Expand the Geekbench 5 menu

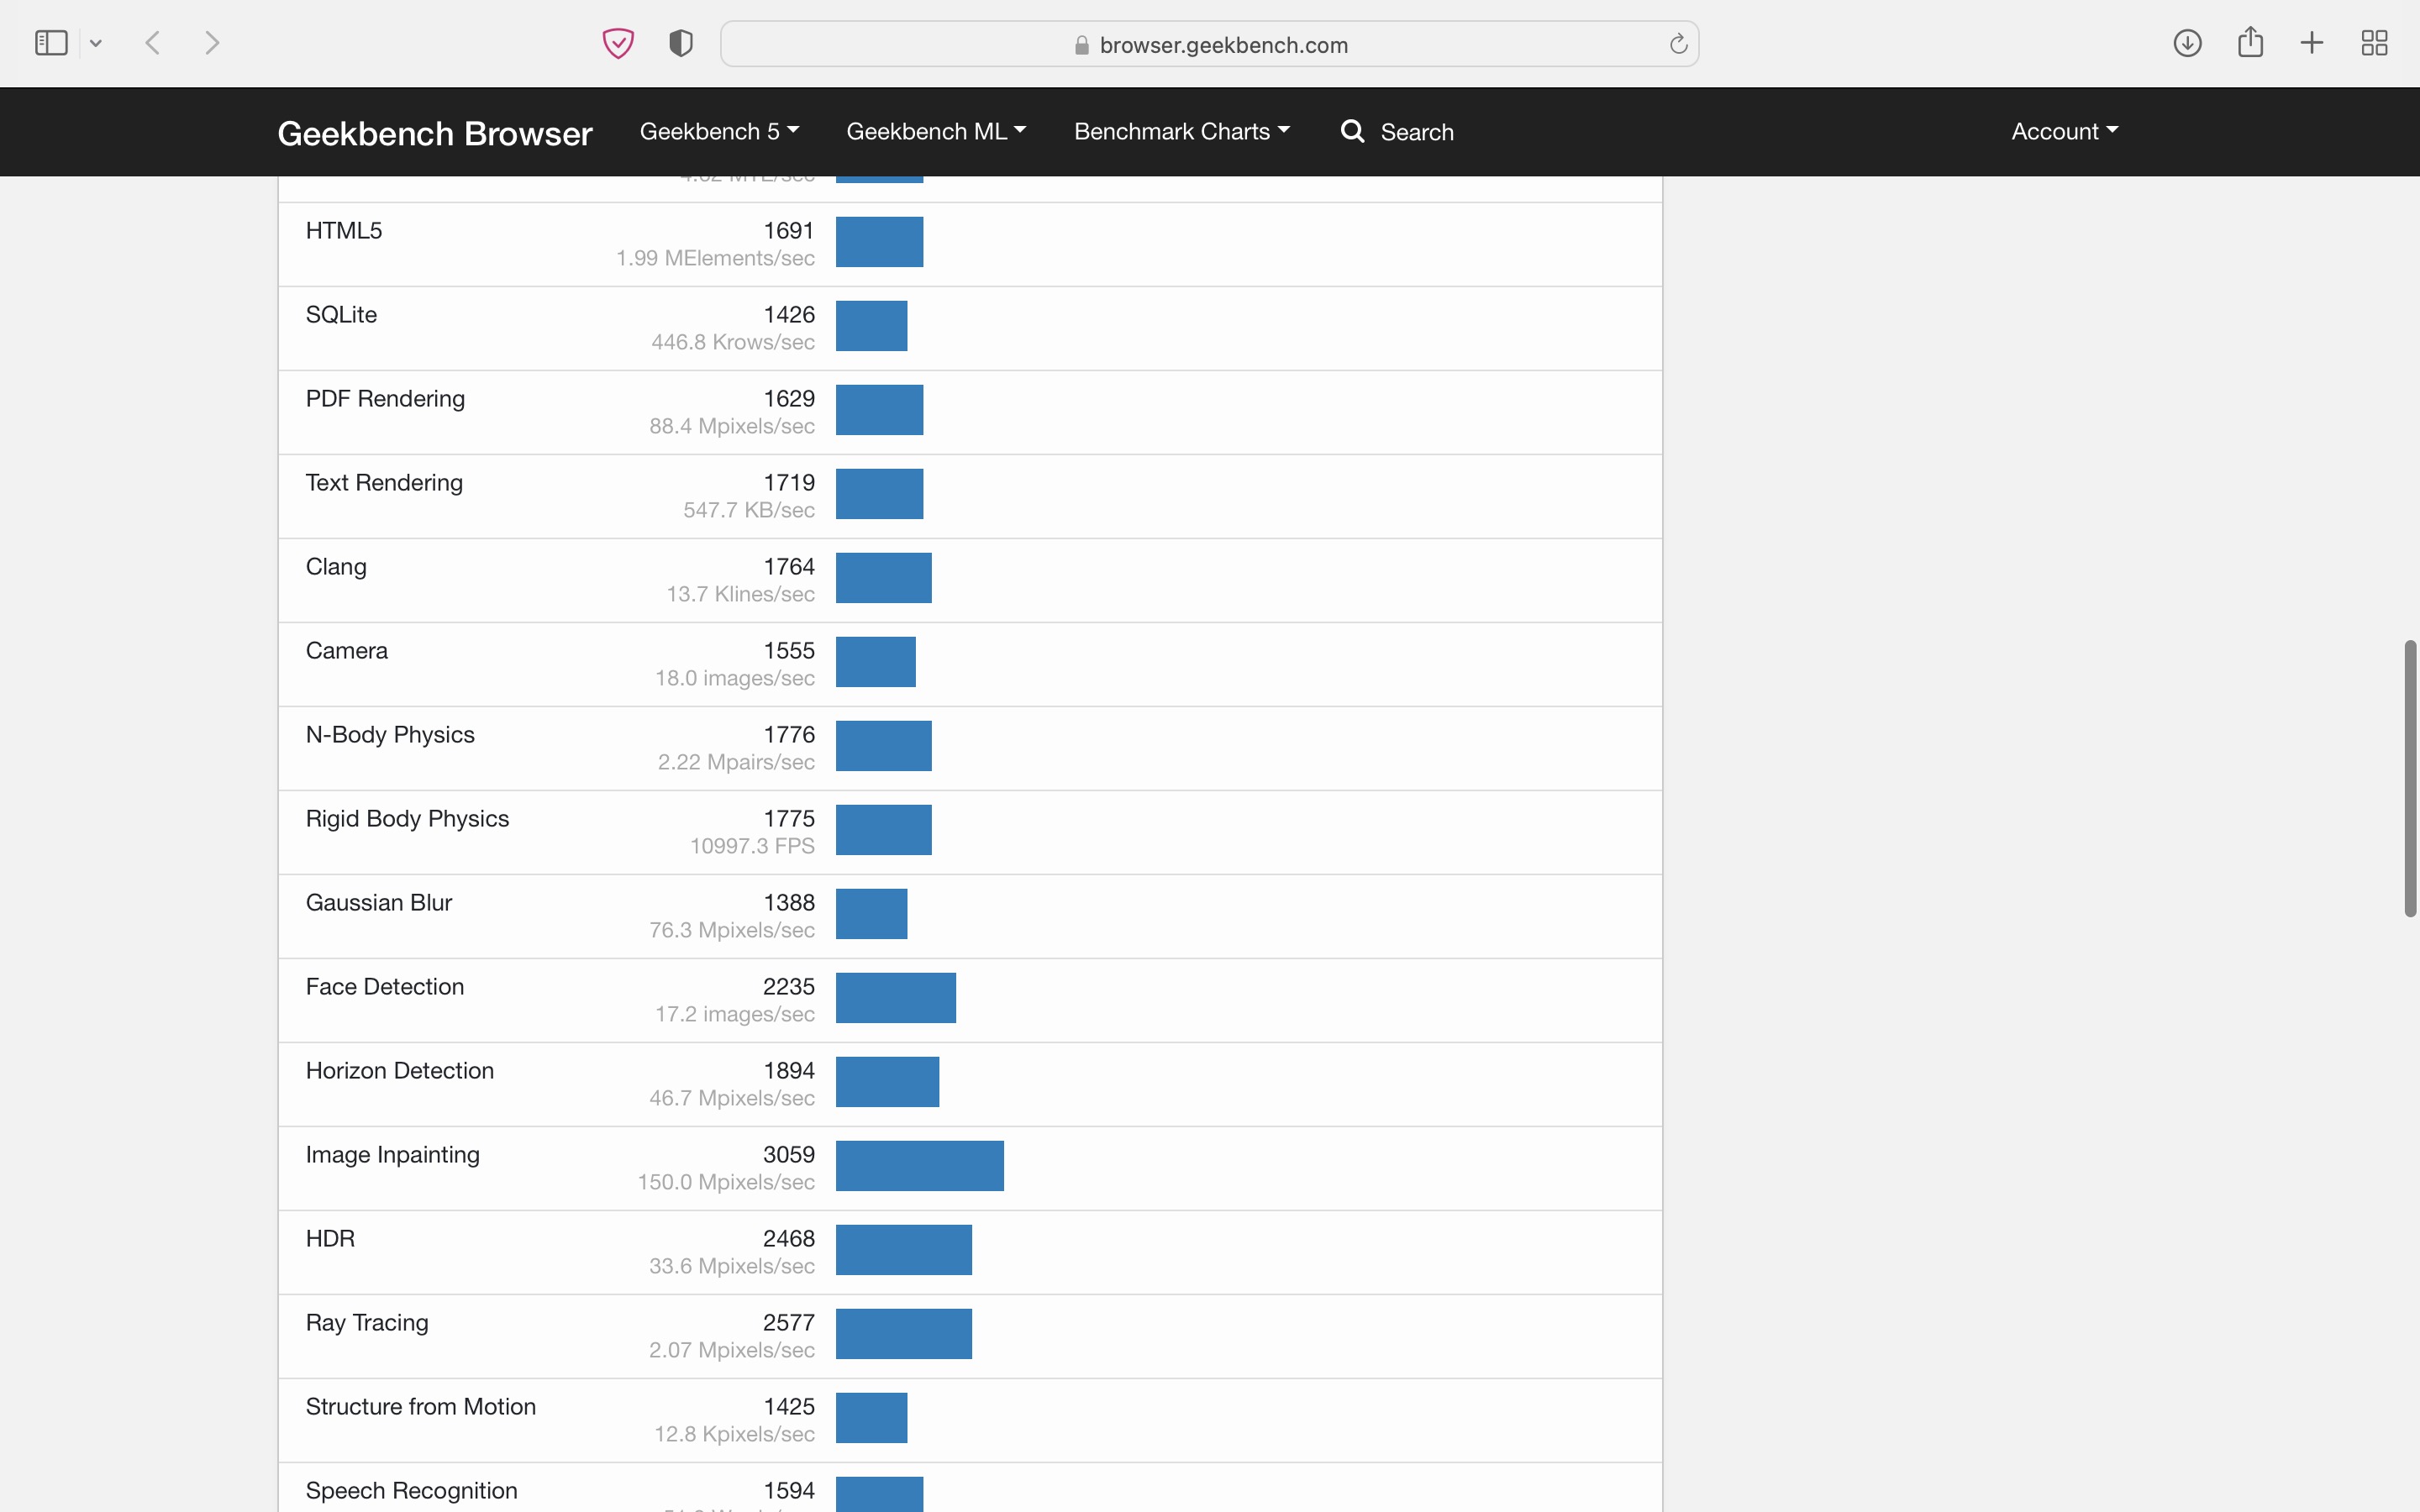[719, 131]
